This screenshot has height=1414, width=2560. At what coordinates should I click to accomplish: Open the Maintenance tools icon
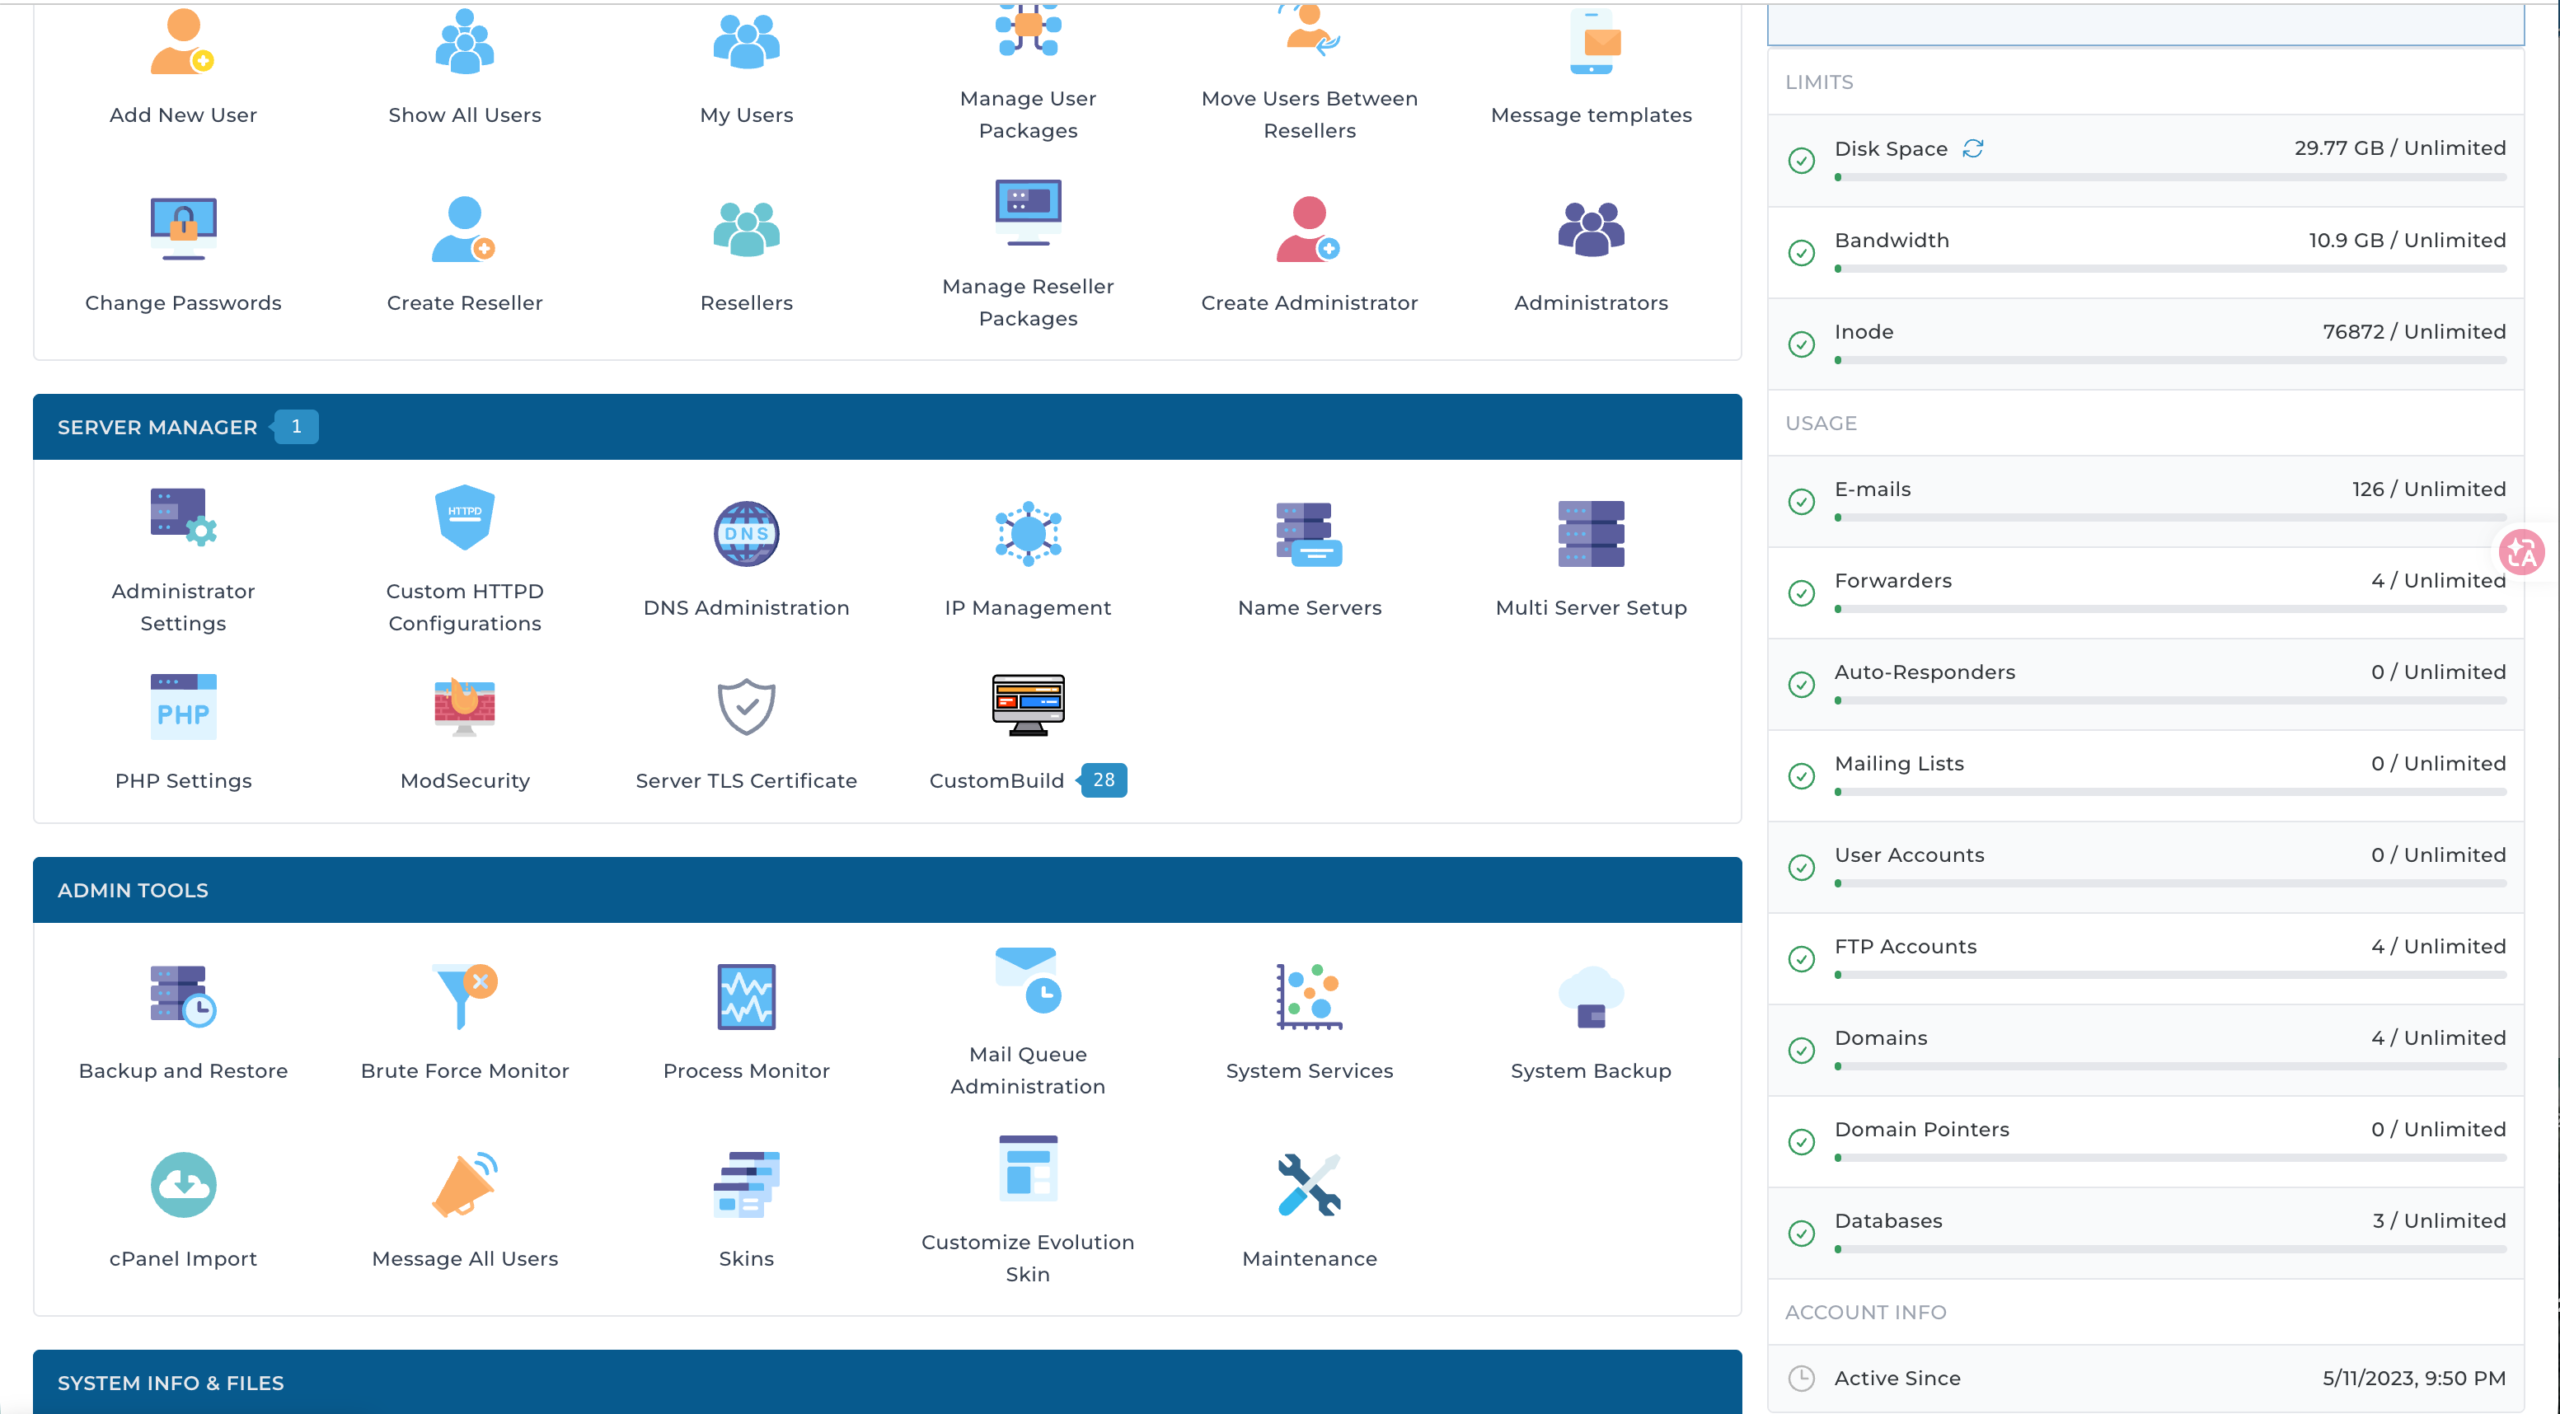tap(1309, 1184)
